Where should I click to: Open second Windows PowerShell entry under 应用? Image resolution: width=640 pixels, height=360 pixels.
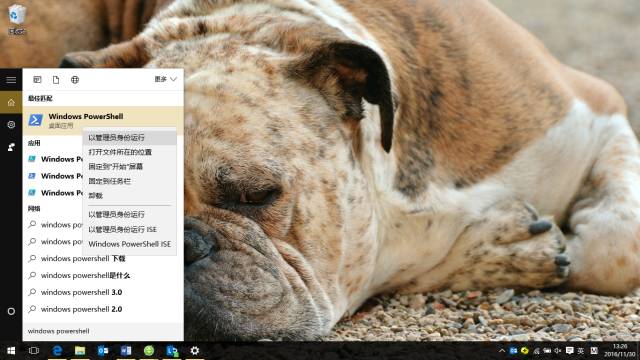pos(53,176)
